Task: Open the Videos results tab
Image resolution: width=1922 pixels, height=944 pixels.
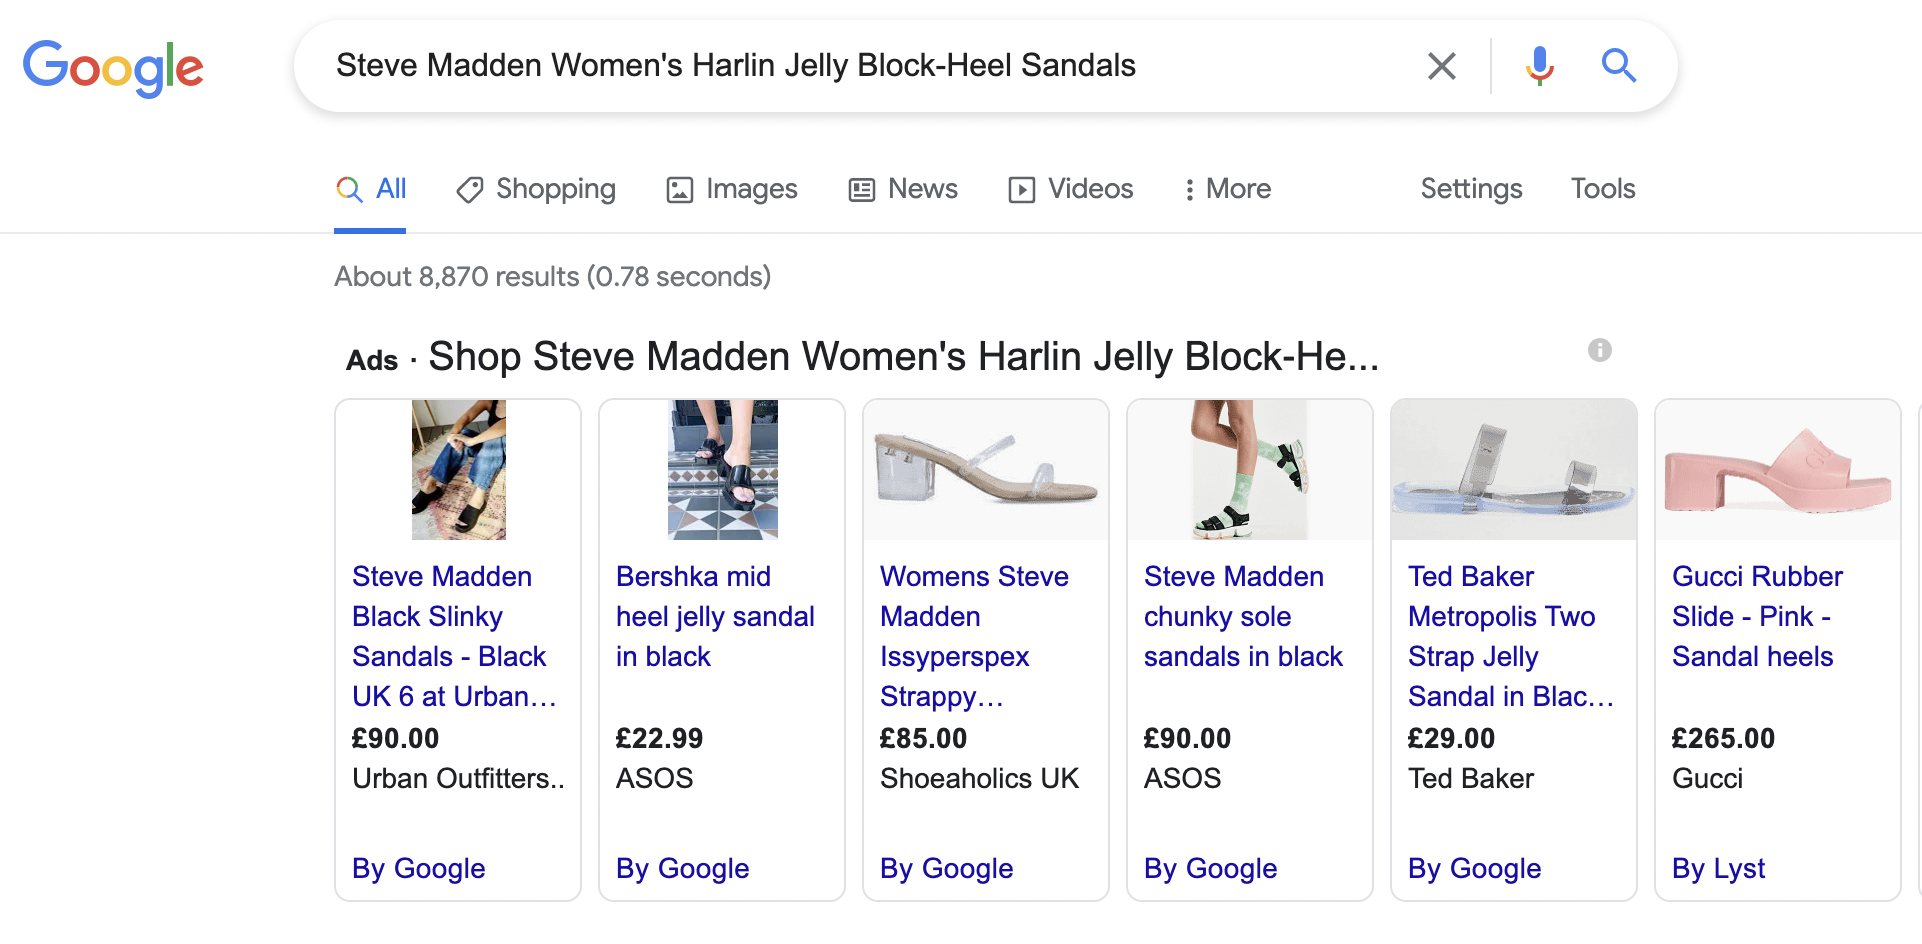Action: (x=1071, y=189)
